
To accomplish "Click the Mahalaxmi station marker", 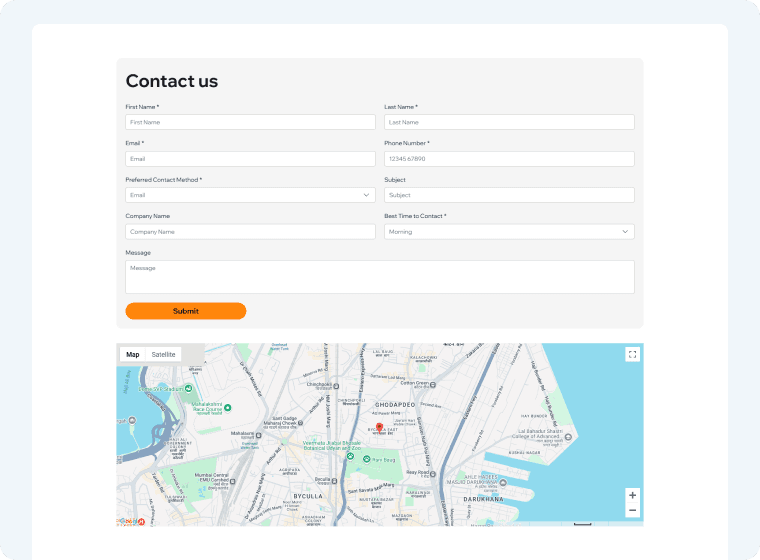I will click(x=258, y=435).
